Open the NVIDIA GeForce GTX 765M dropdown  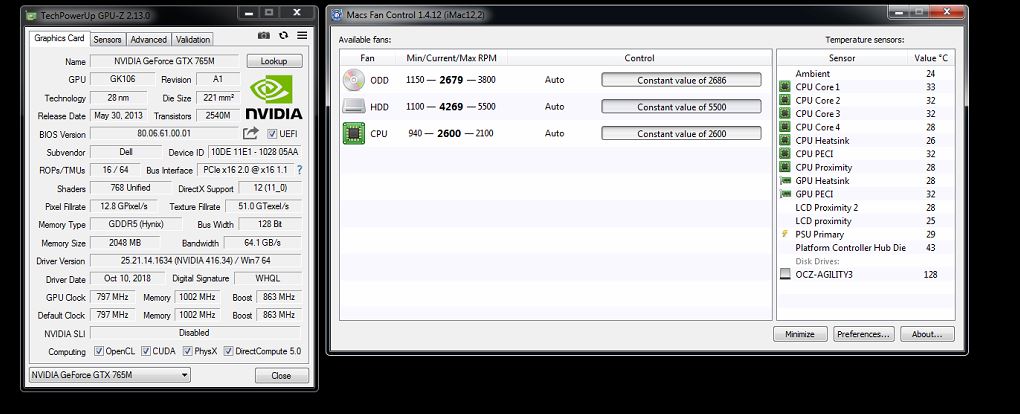pyautogui.click(x=110, y=375)
